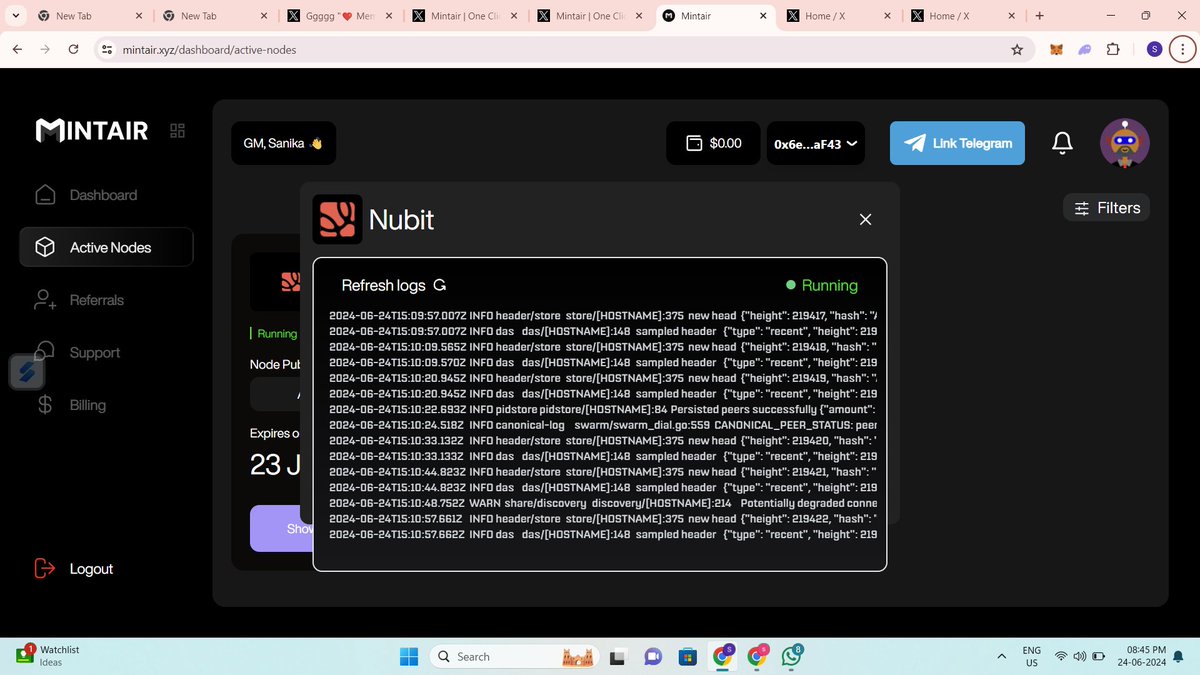Switch to the first Mintair One Click tab
The height and width of the screenshot is (675, 1200).
(463, 16)
